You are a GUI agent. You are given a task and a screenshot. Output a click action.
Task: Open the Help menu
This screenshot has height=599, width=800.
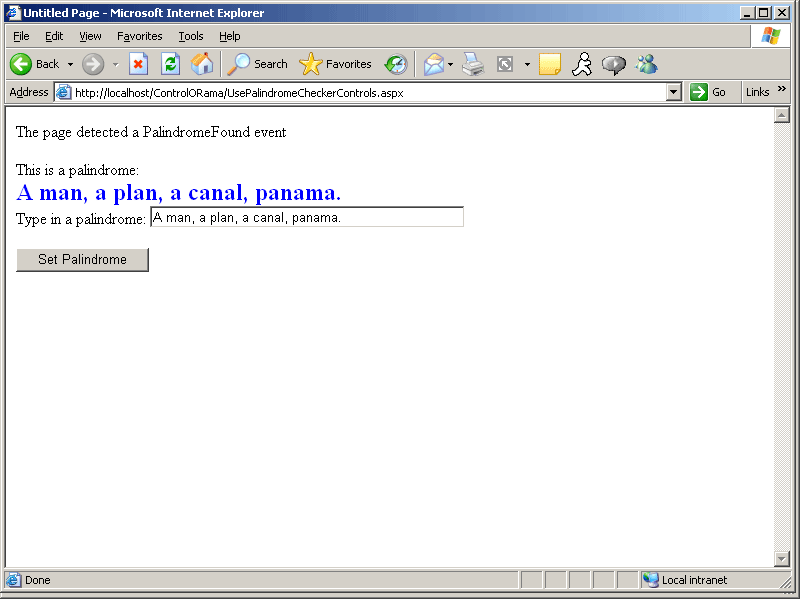230,36
